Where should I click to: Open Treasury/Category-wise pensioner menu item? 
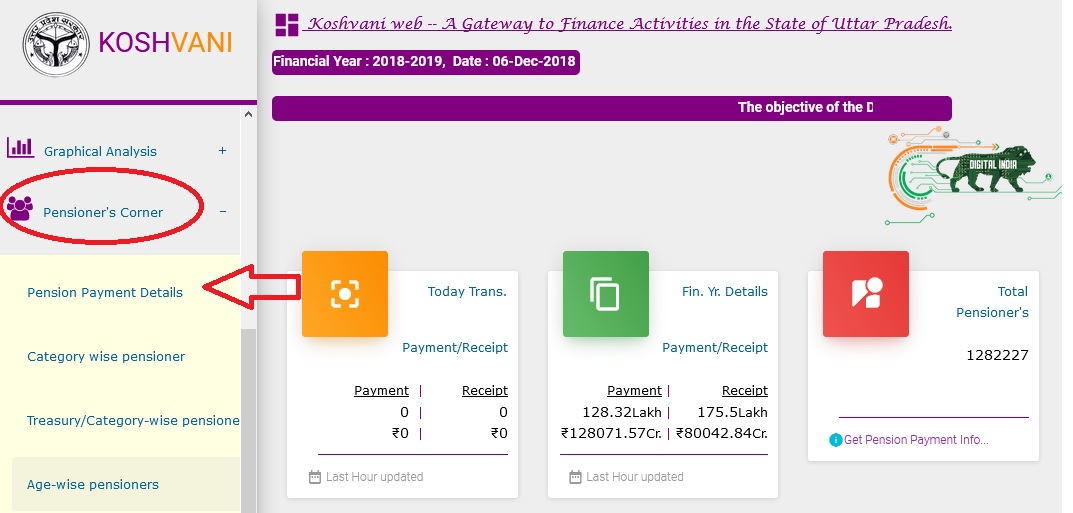point(133,421)
